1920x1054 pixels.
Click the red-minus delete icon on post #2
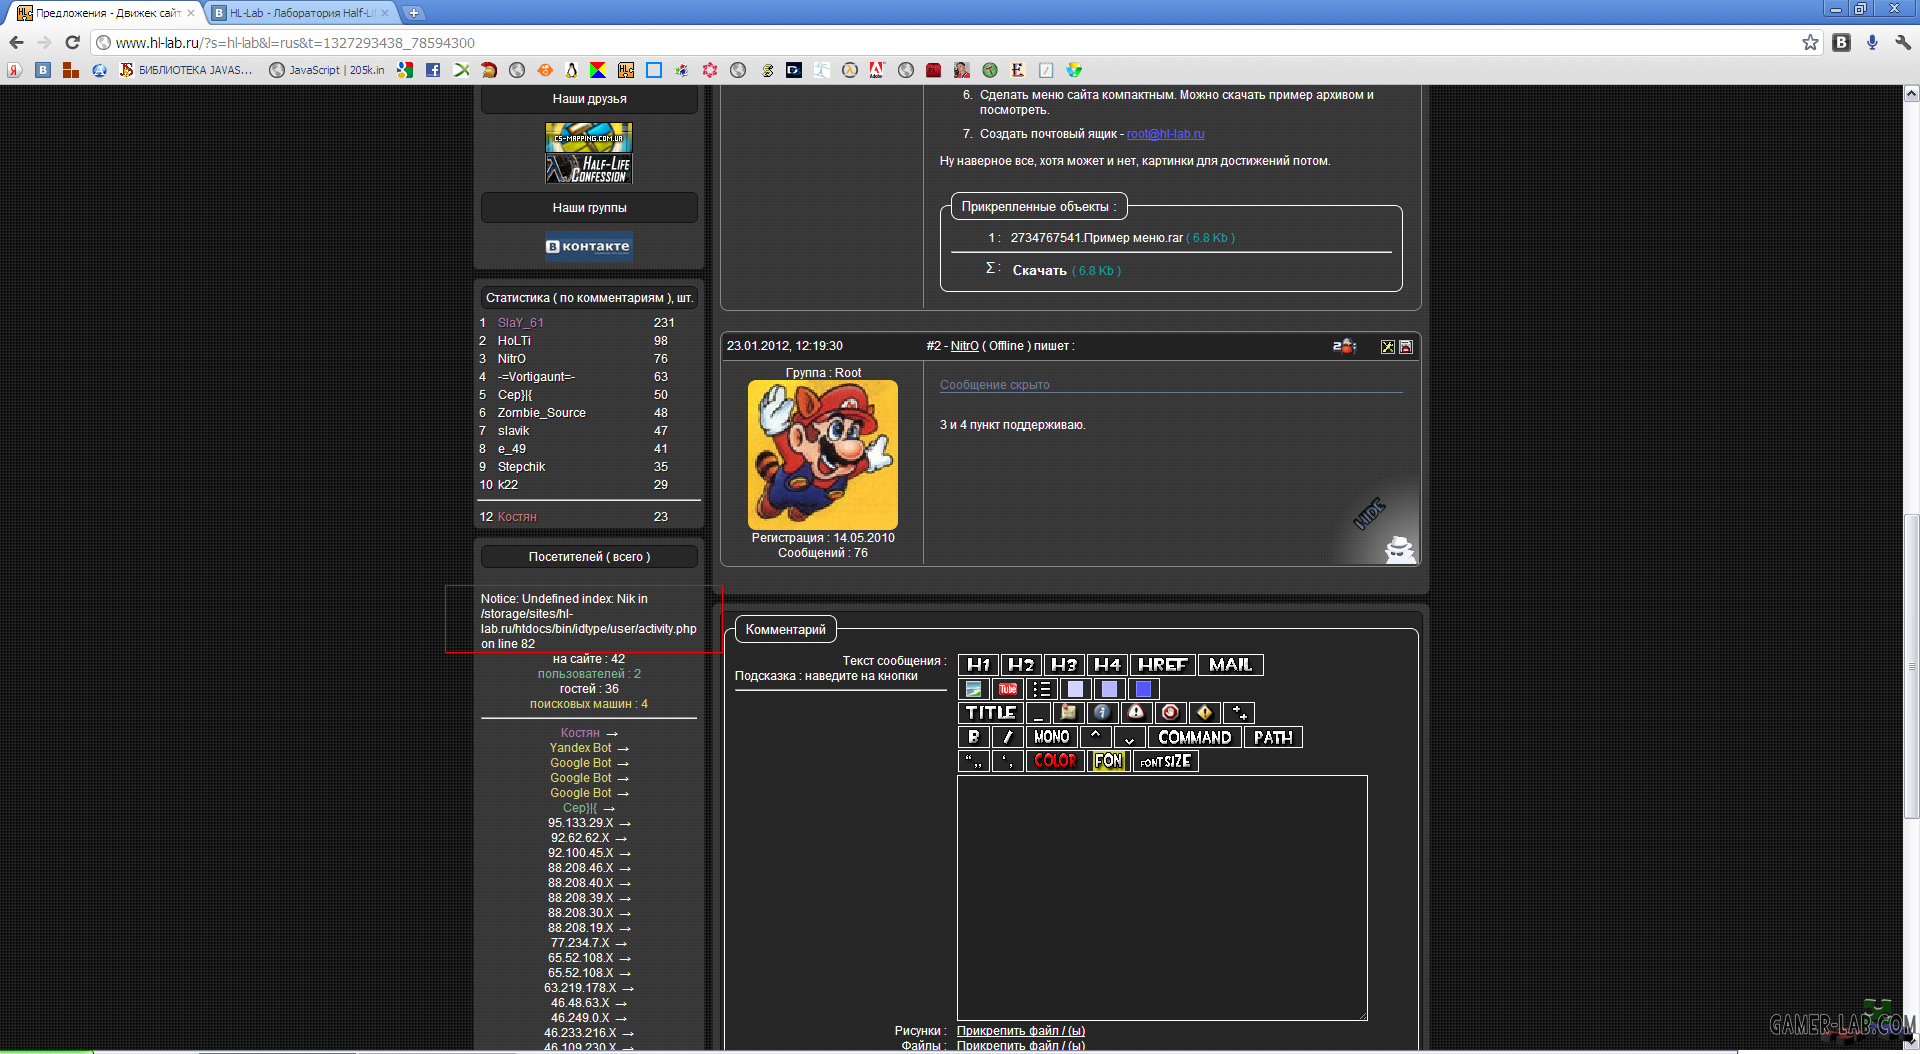[1406, 347]
